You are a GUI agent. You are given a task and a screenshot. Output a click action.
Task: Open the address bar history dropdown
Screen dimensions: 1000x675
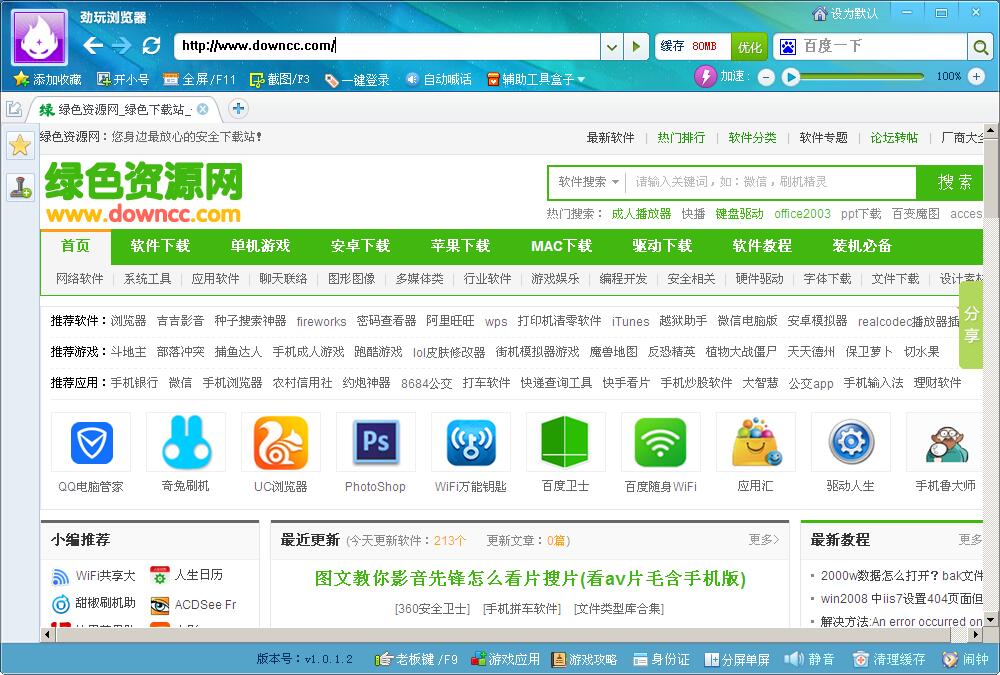coord(611,46)
